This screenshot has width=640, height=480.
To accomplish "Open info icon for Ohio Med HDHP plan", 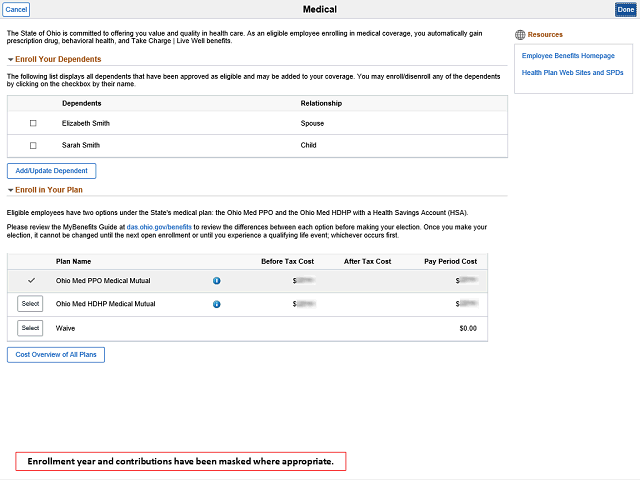I will click(216, 304).
